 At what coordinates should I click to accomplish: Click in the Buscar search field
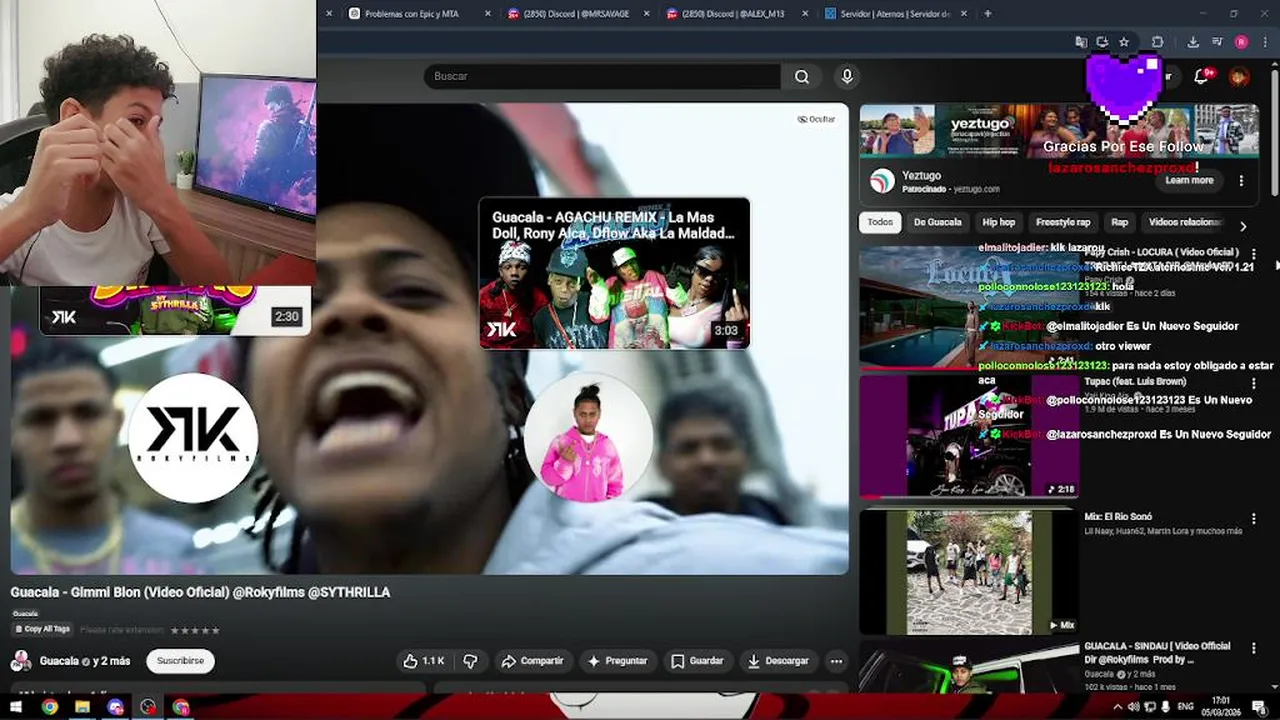pos(602,76)
